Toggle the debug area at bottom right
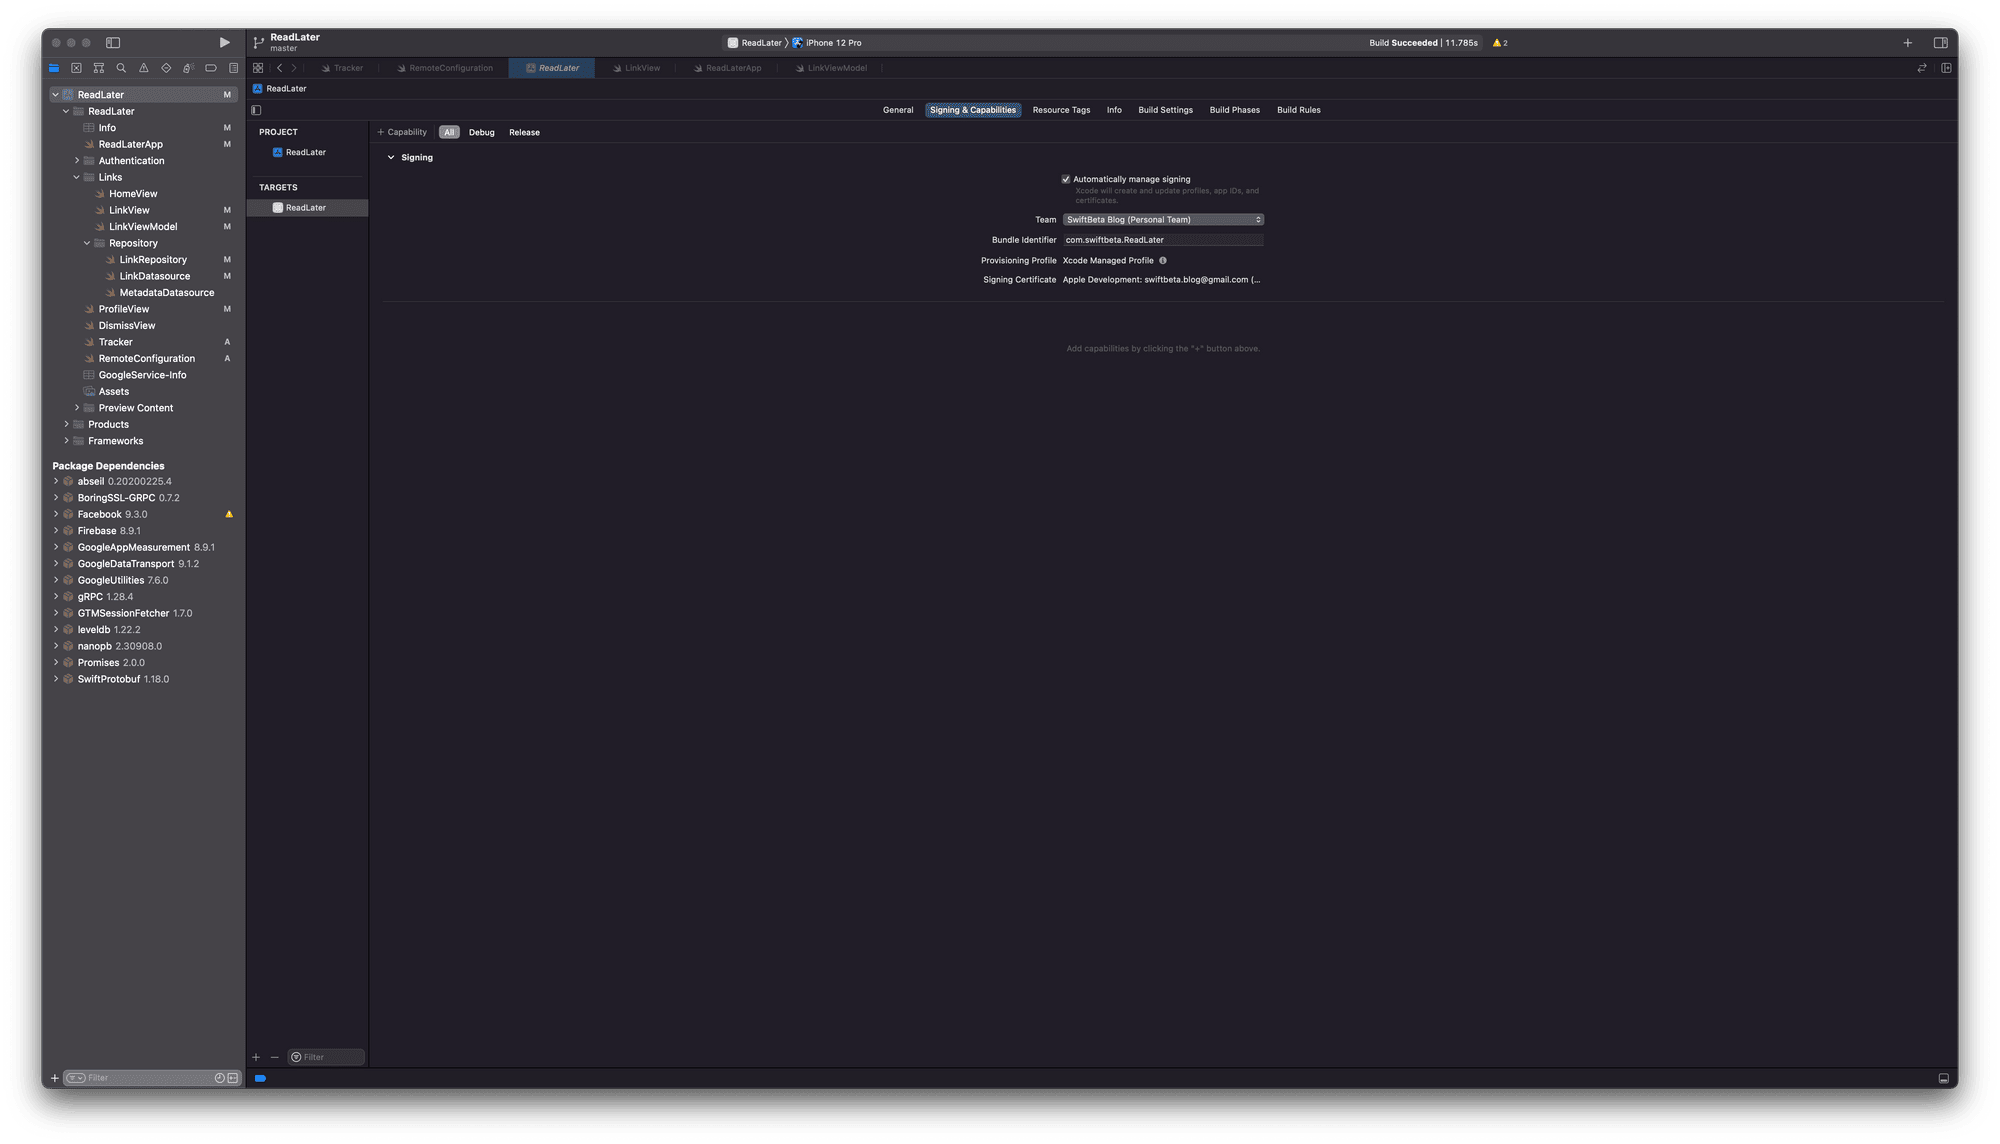The image size is (2000, 1144). coord(1943,1078)
